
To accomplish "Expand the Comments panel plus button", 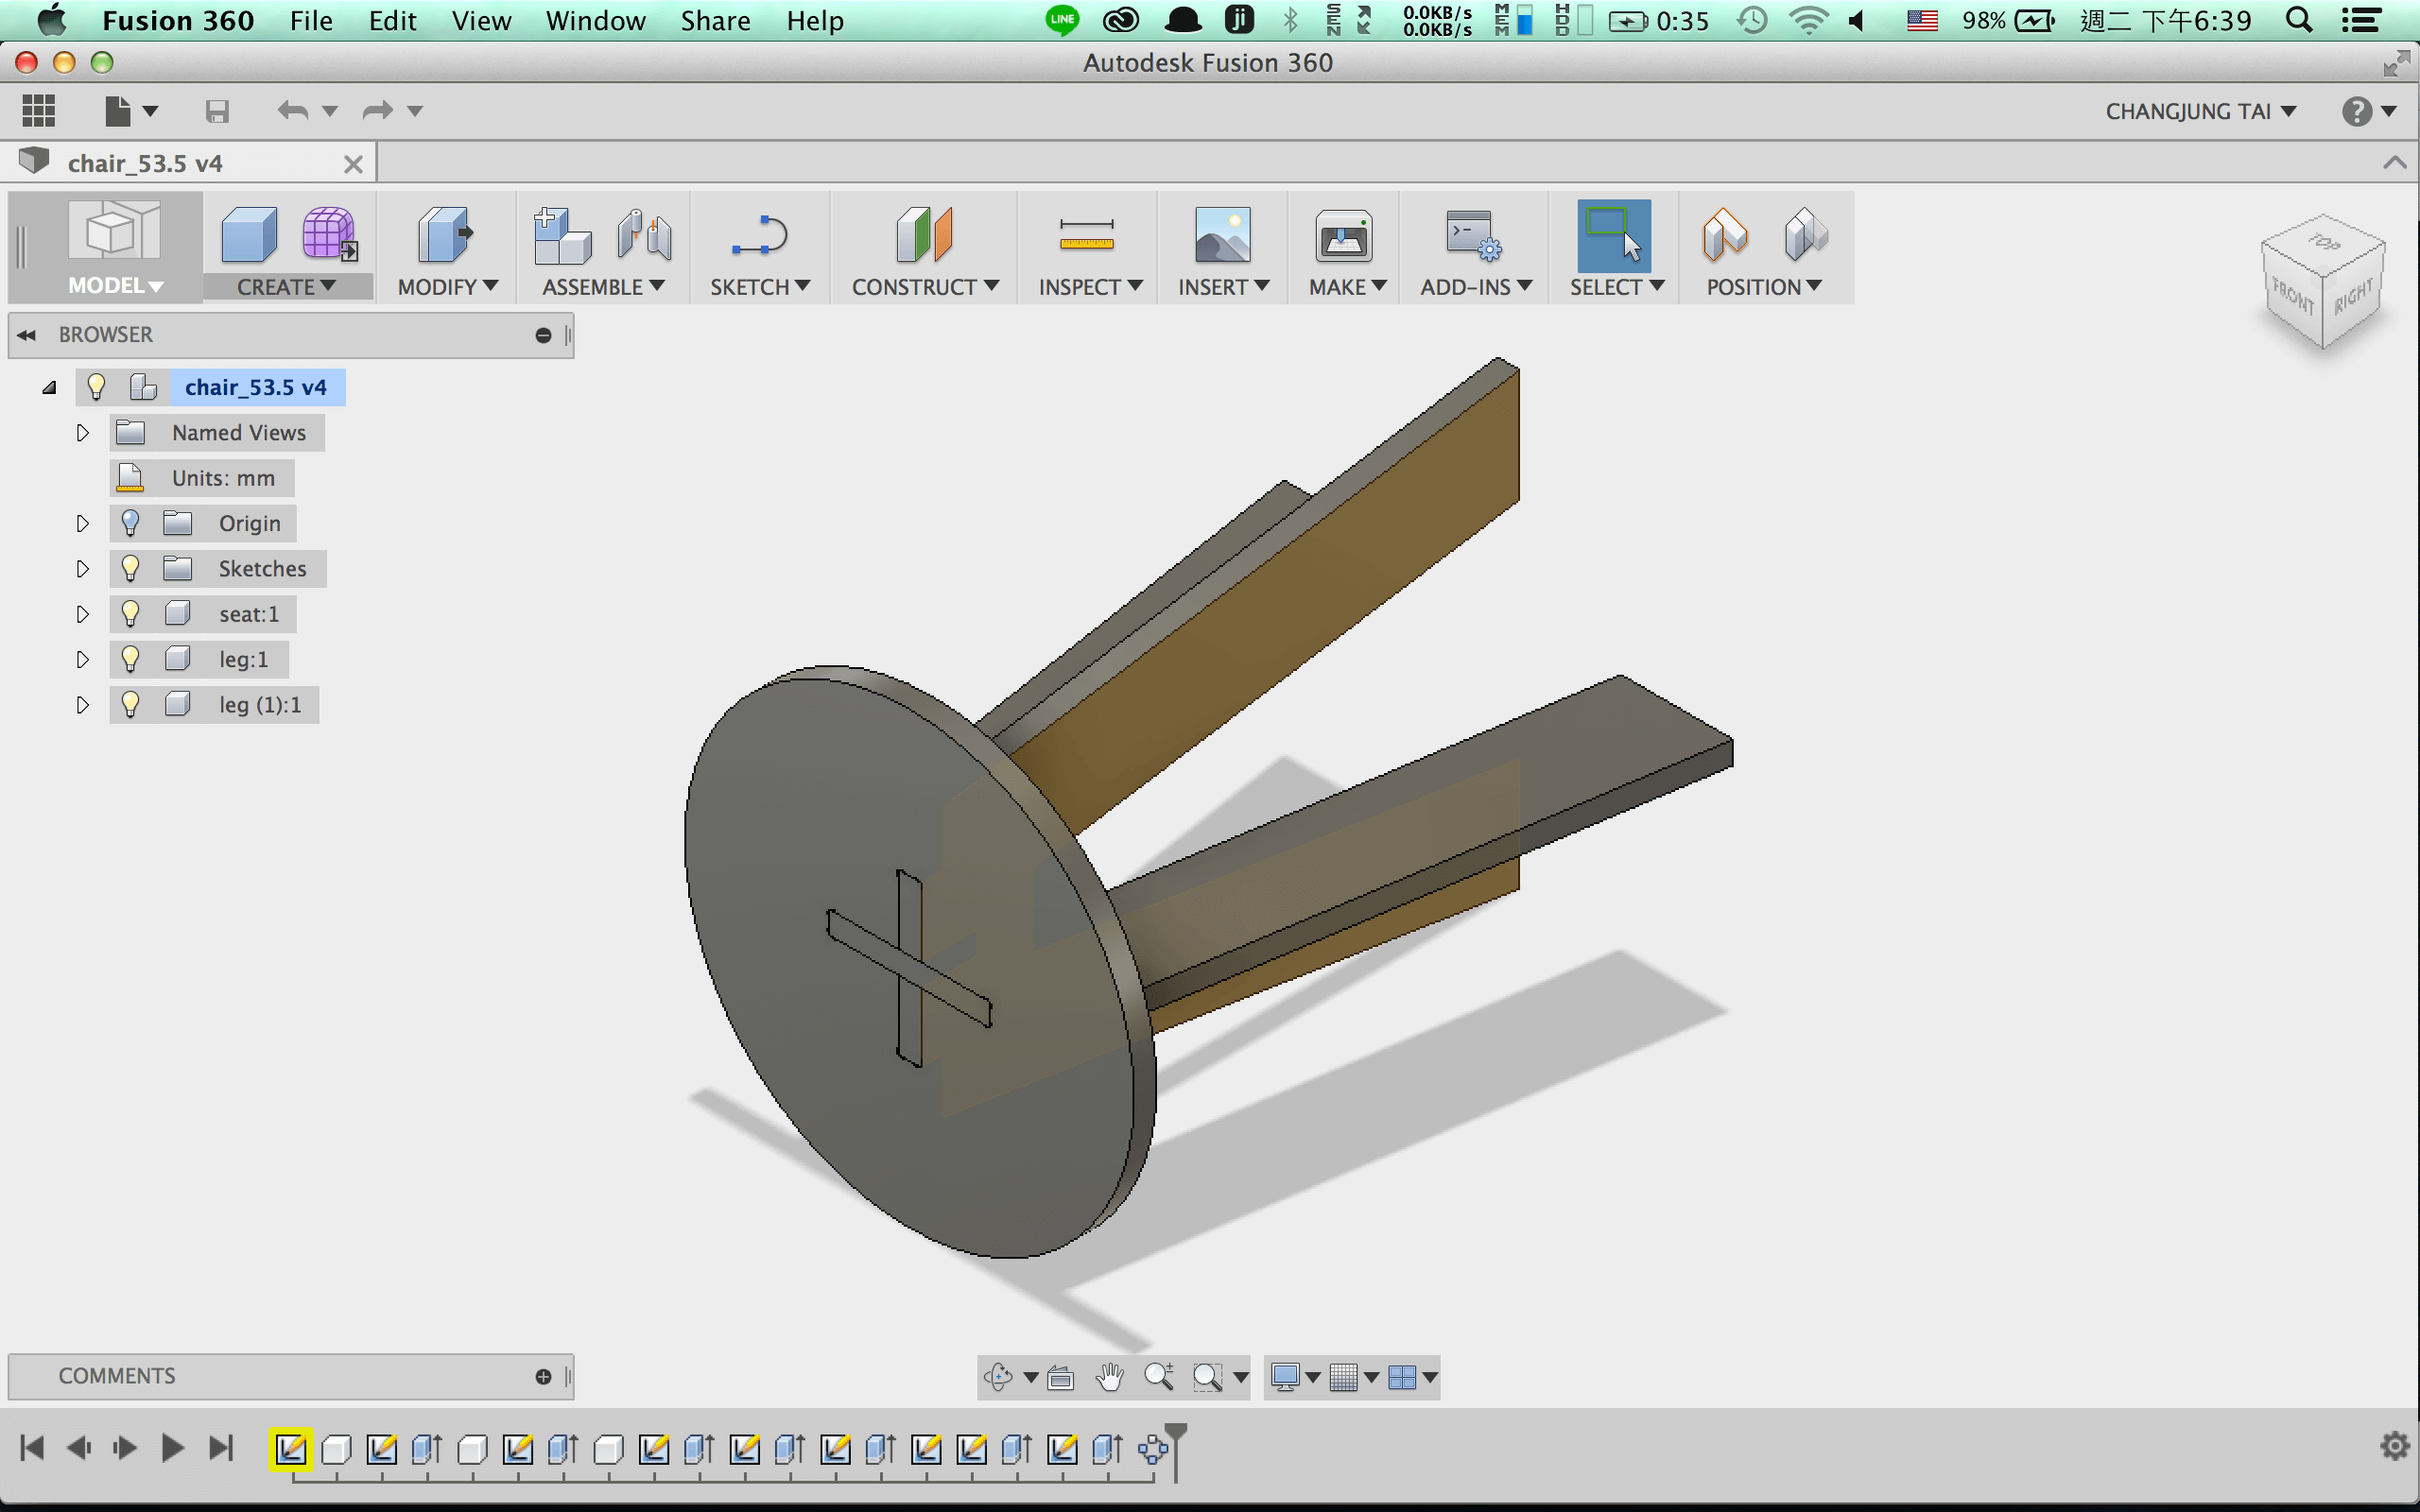I will (543, 1377).
